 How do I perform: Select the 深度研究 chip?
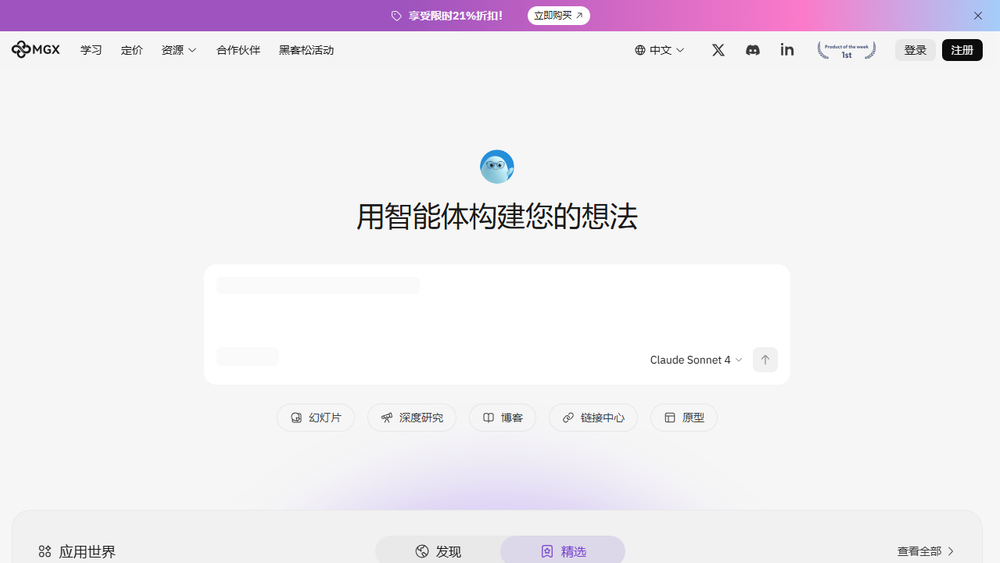(412, 418)
